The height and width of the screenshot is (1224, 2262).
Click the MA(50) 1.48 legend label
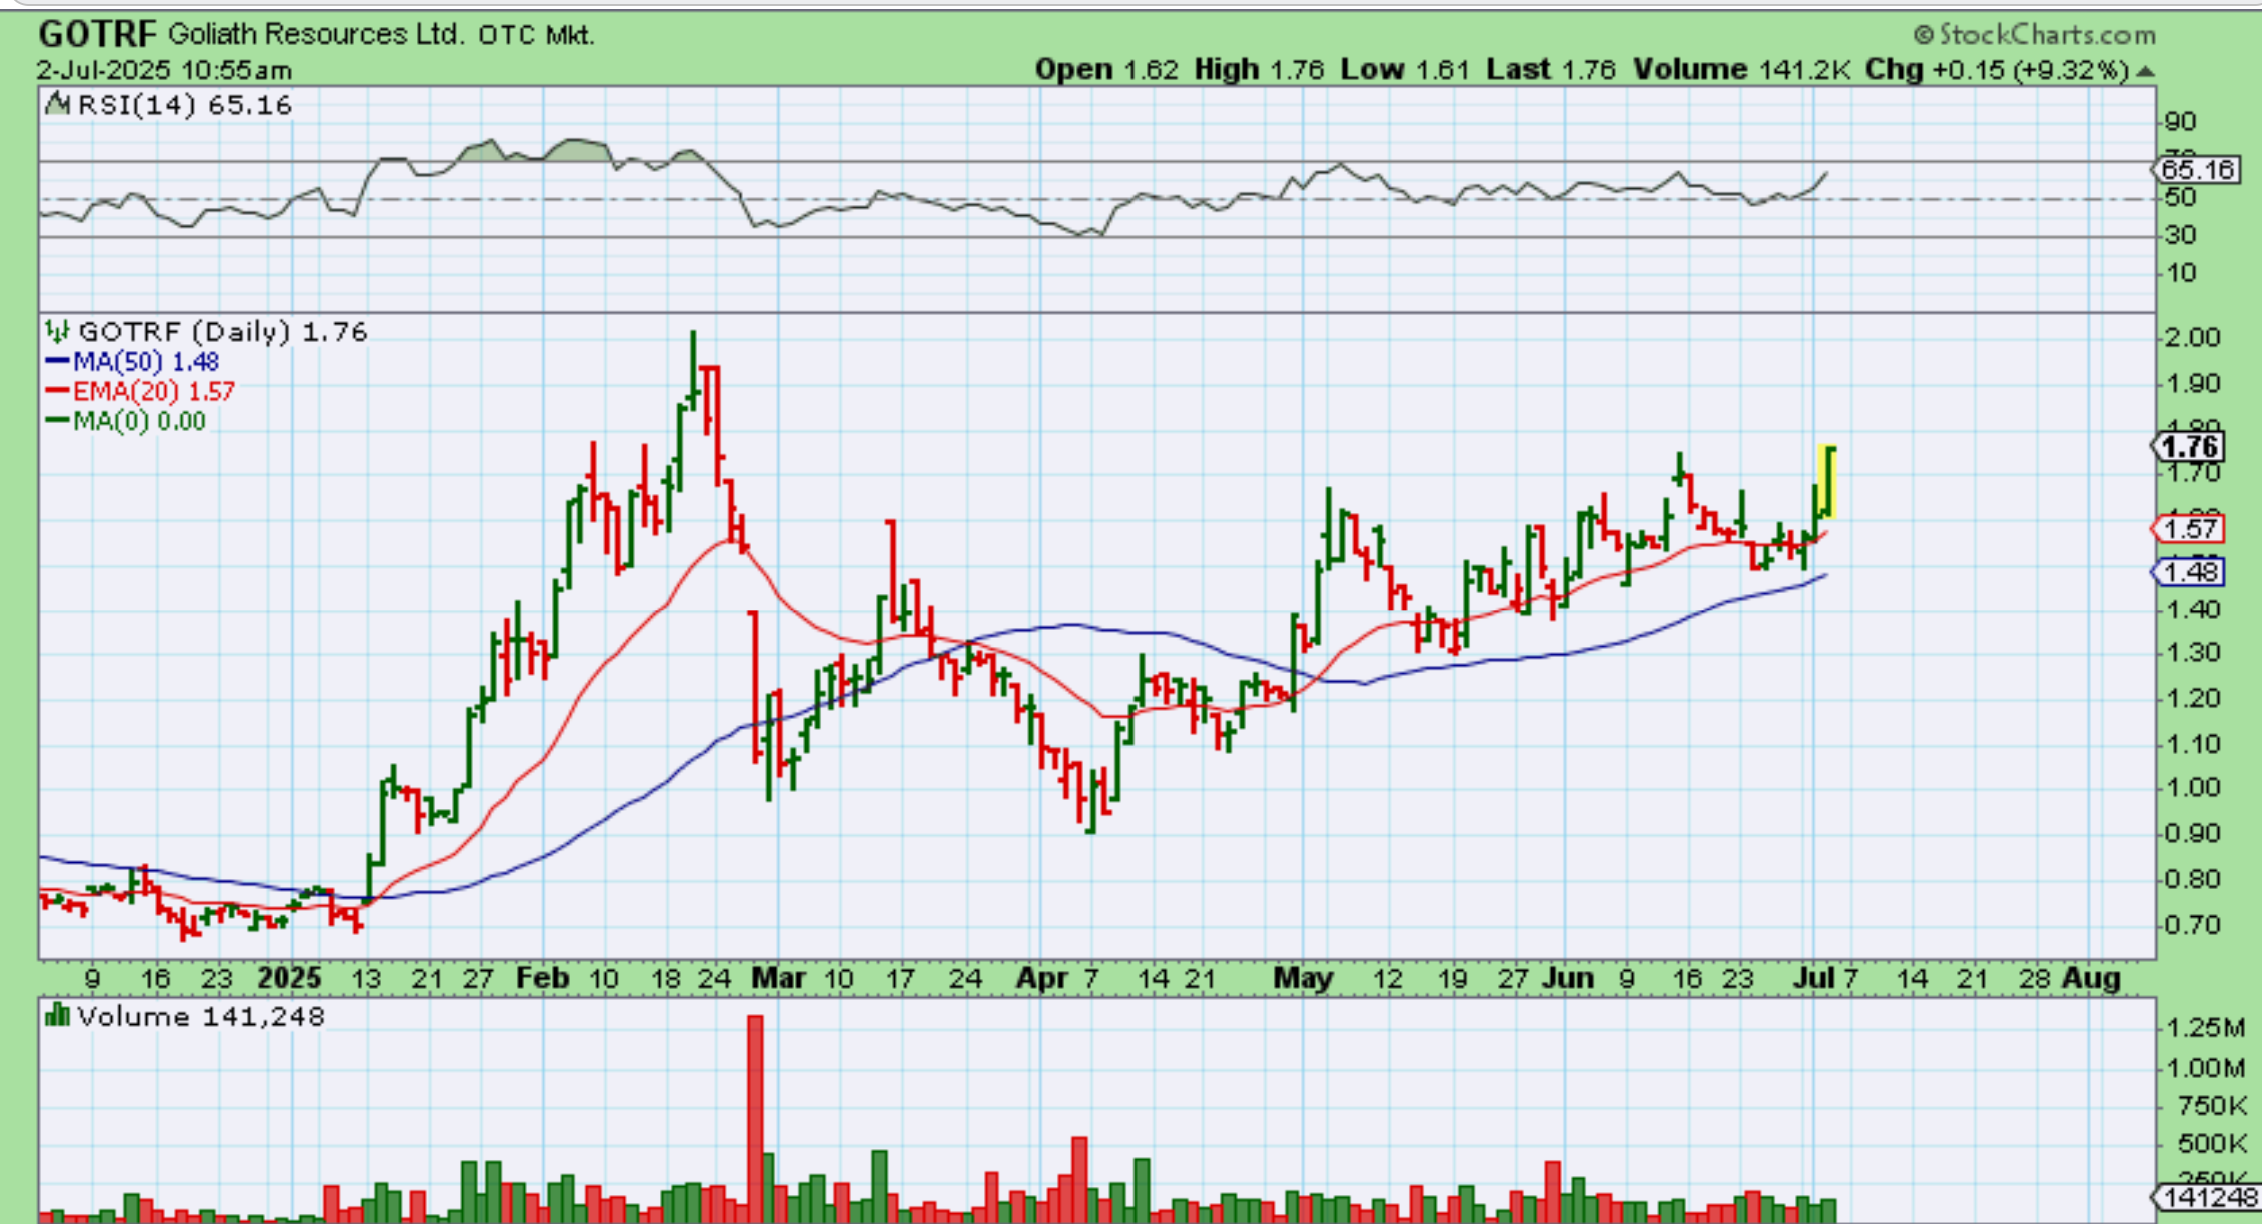point(146,362)
